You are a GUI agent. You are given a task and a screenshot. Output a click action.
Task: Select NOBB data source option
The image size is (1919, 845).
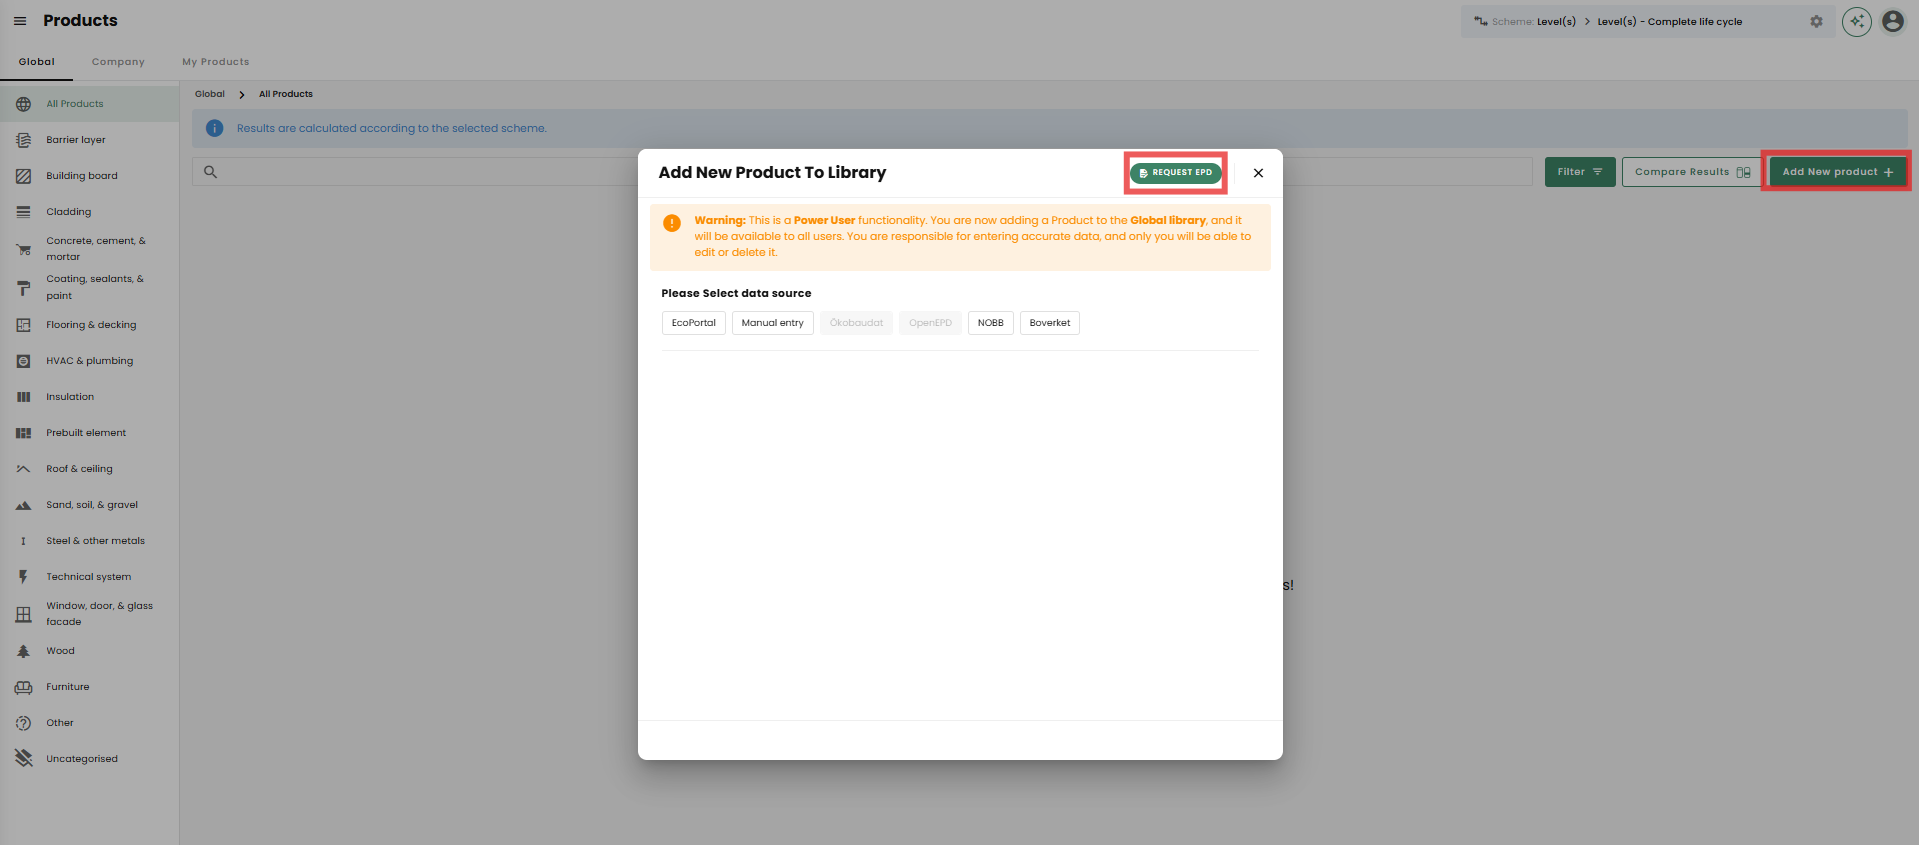coord(990,323)
